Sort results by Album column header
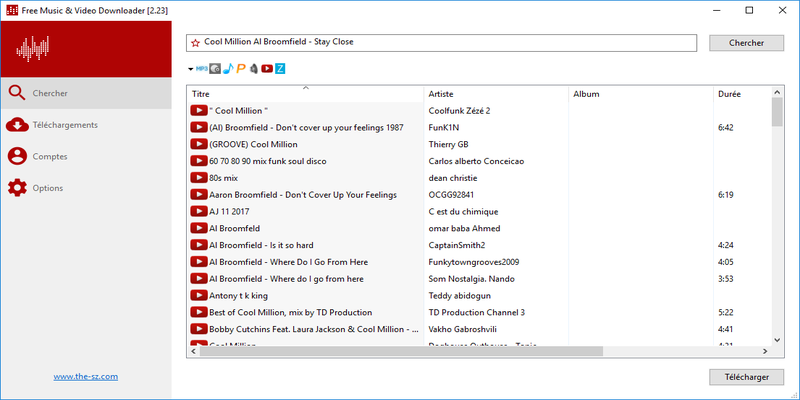 (641, 94)
